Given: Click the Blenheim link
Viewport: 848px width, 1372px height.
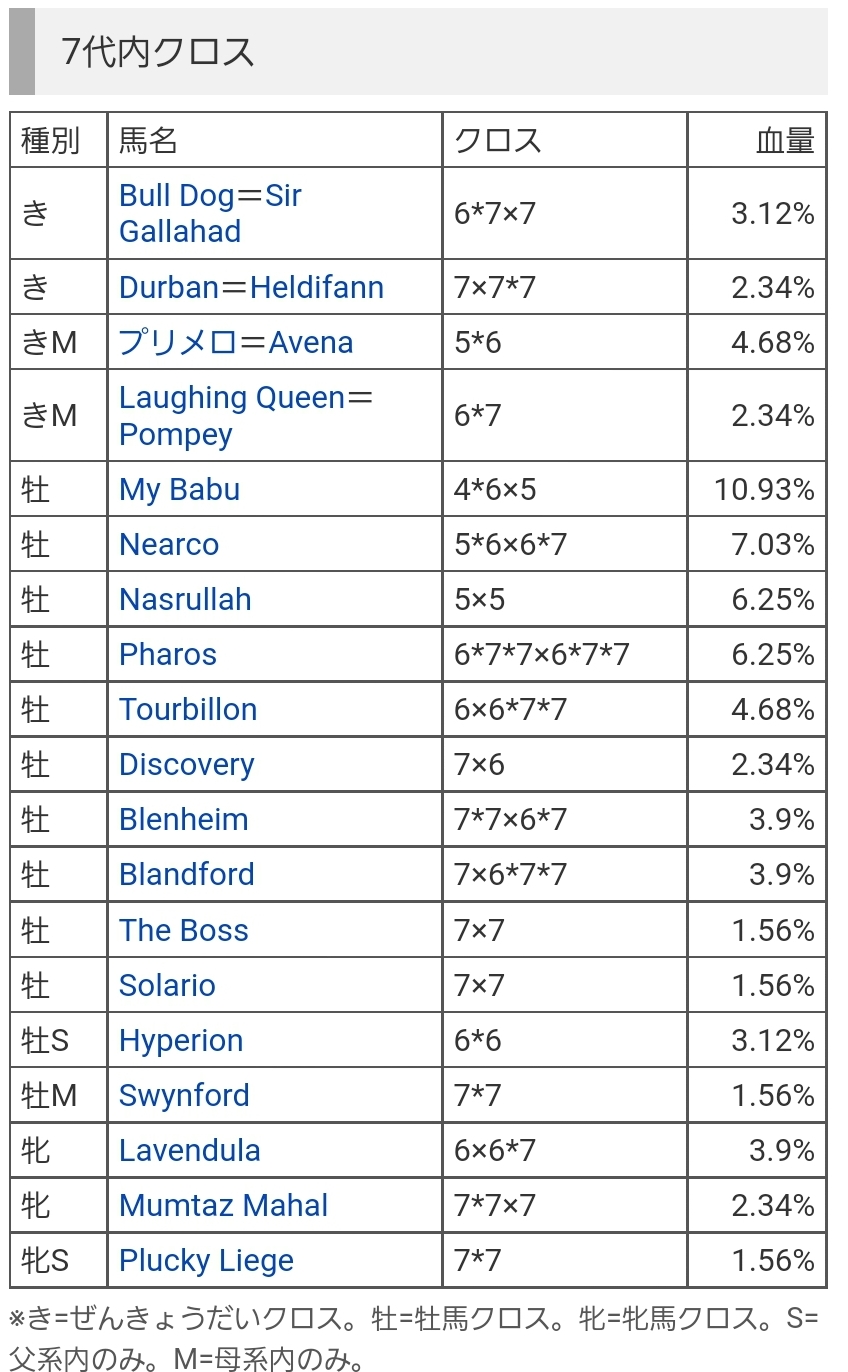Looking at the screenshot, I should click(184, 820).
